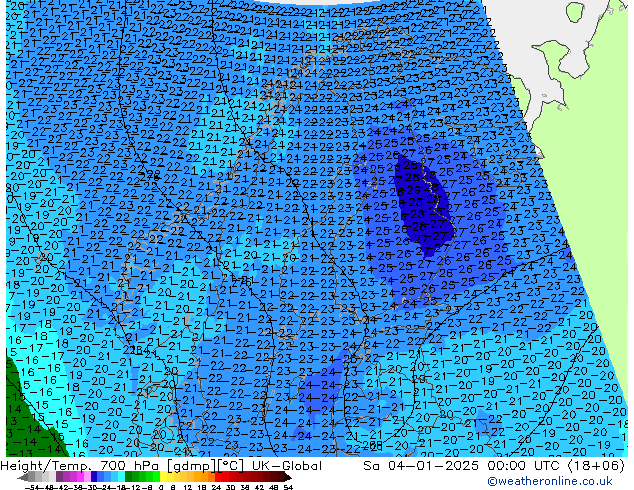The image size is (634, 490).
Task: Click the bright yellow swatch above 0 in legend
Action: [x=163, y=477]
